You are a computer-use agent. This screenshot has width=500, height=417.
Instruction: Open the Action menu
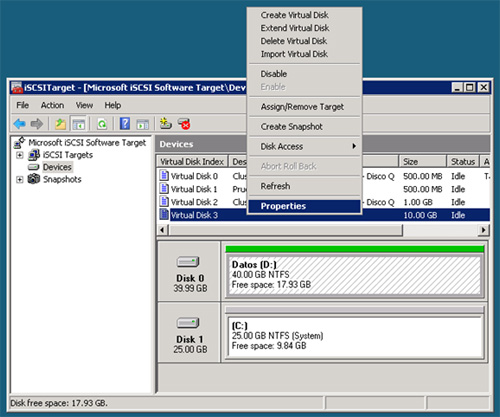click(52, 105)
